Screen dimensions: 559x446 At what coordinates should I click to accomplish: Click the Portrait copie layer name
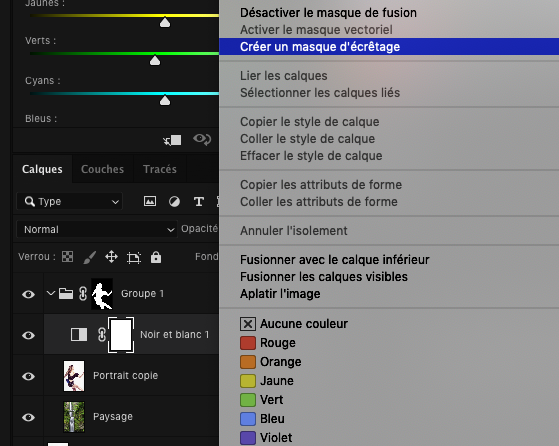(125, 376)
